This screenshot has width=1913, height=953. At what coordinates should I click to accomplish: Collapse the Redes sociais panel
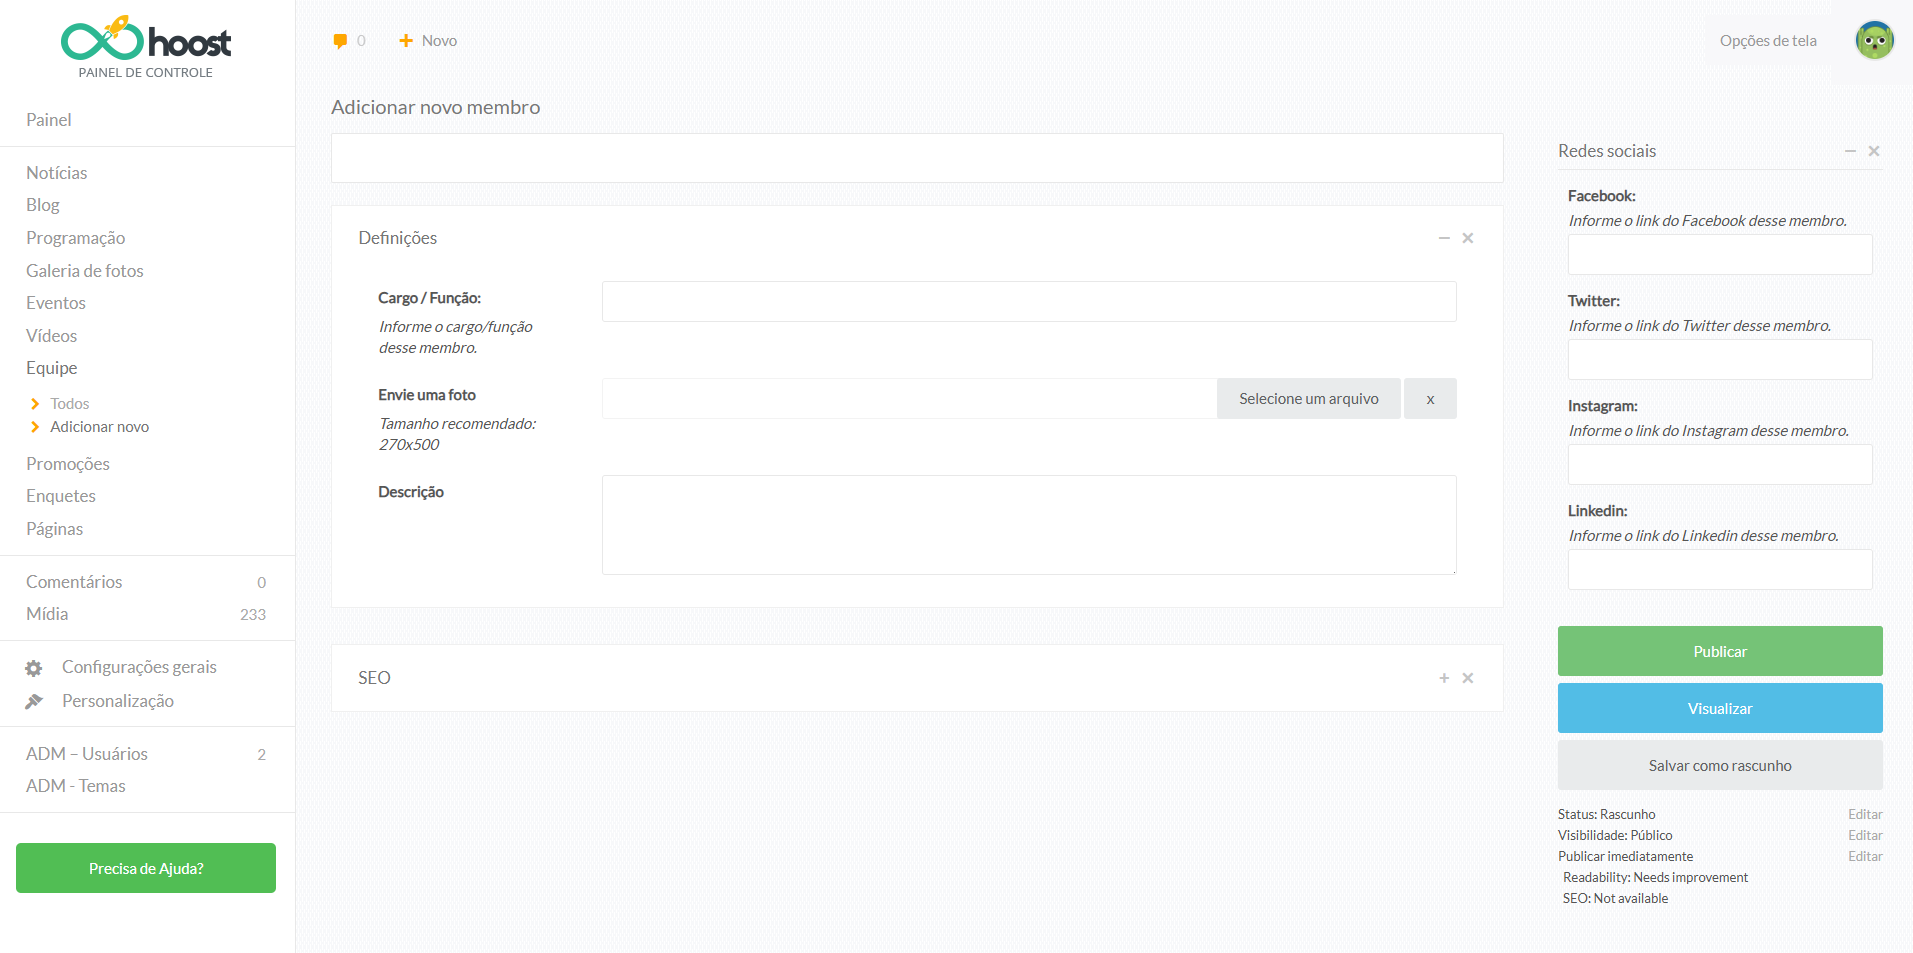click(x=1850, y=151)
